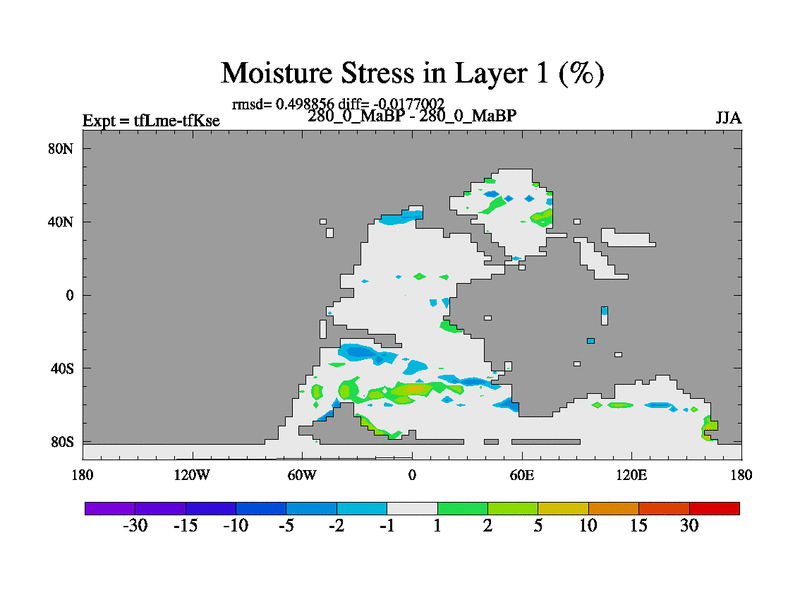Choose the orange colorbar swatch between 10 and 15
The image size is (800, 600).
(x=613, y=508)
